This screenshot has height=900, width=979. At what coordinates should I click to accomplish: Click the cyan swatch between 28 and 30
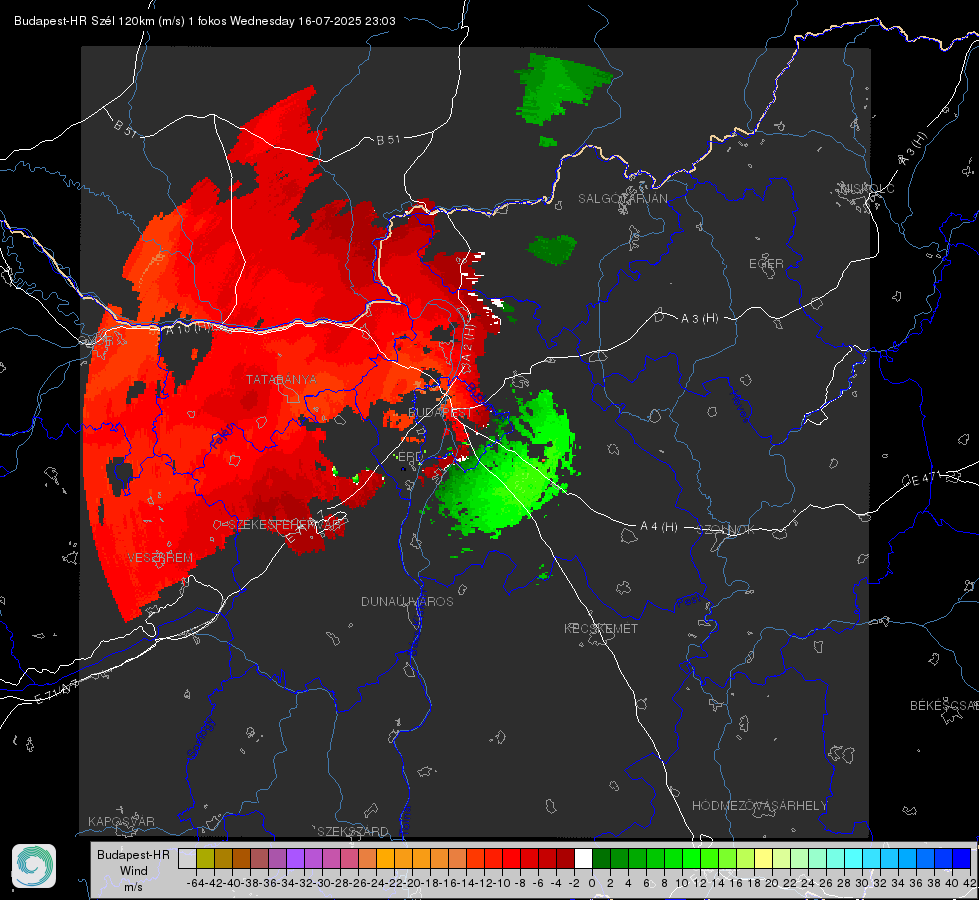click(854, 858)
